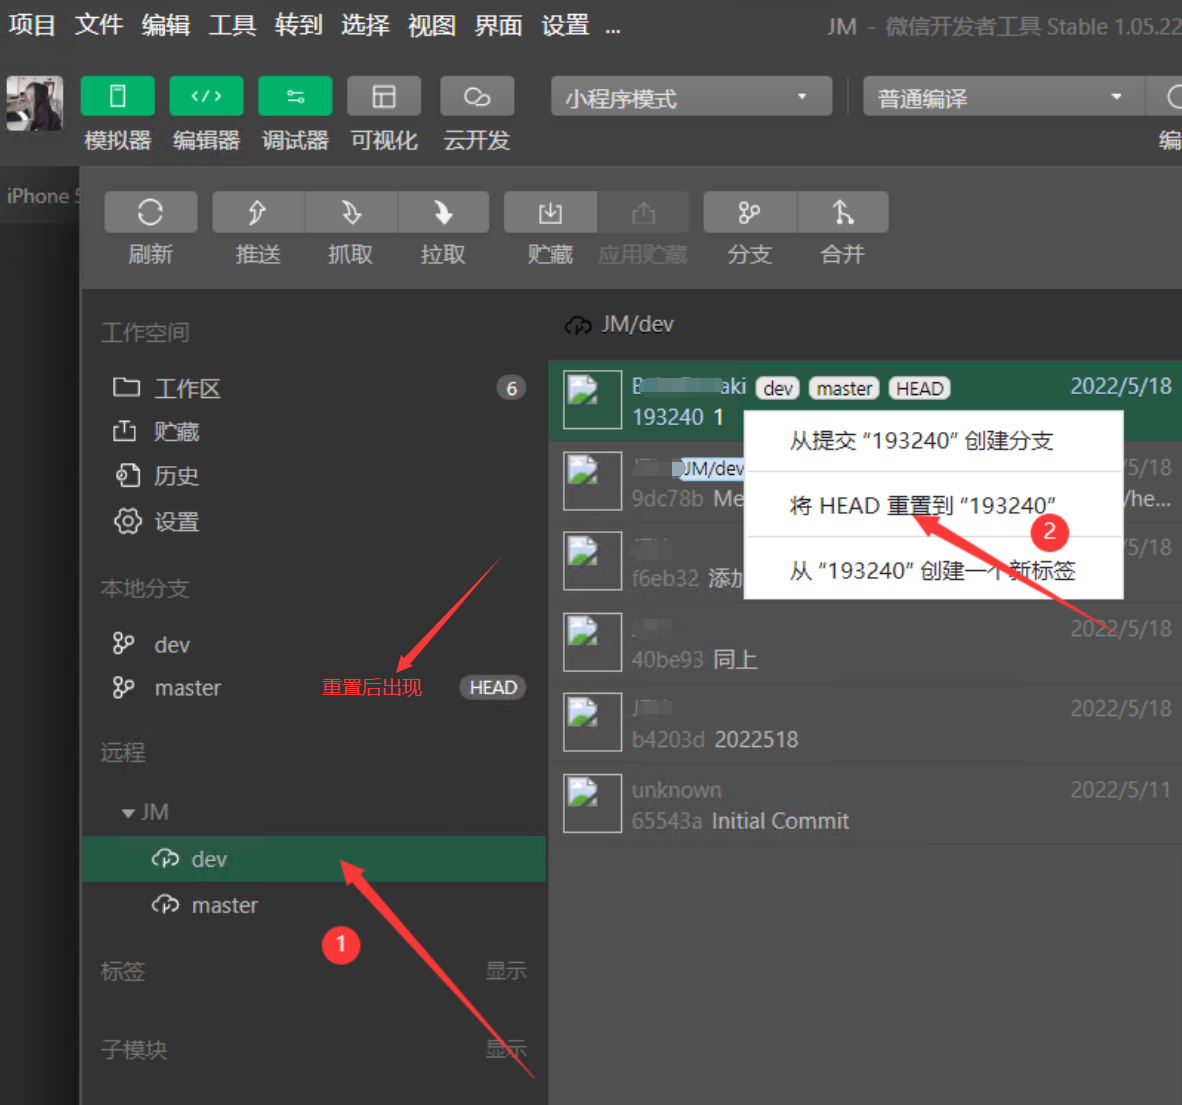Open the 小程序模式 mode dropdown
This screenshot has width=1182, height=1105.
(x=691, y=96)
